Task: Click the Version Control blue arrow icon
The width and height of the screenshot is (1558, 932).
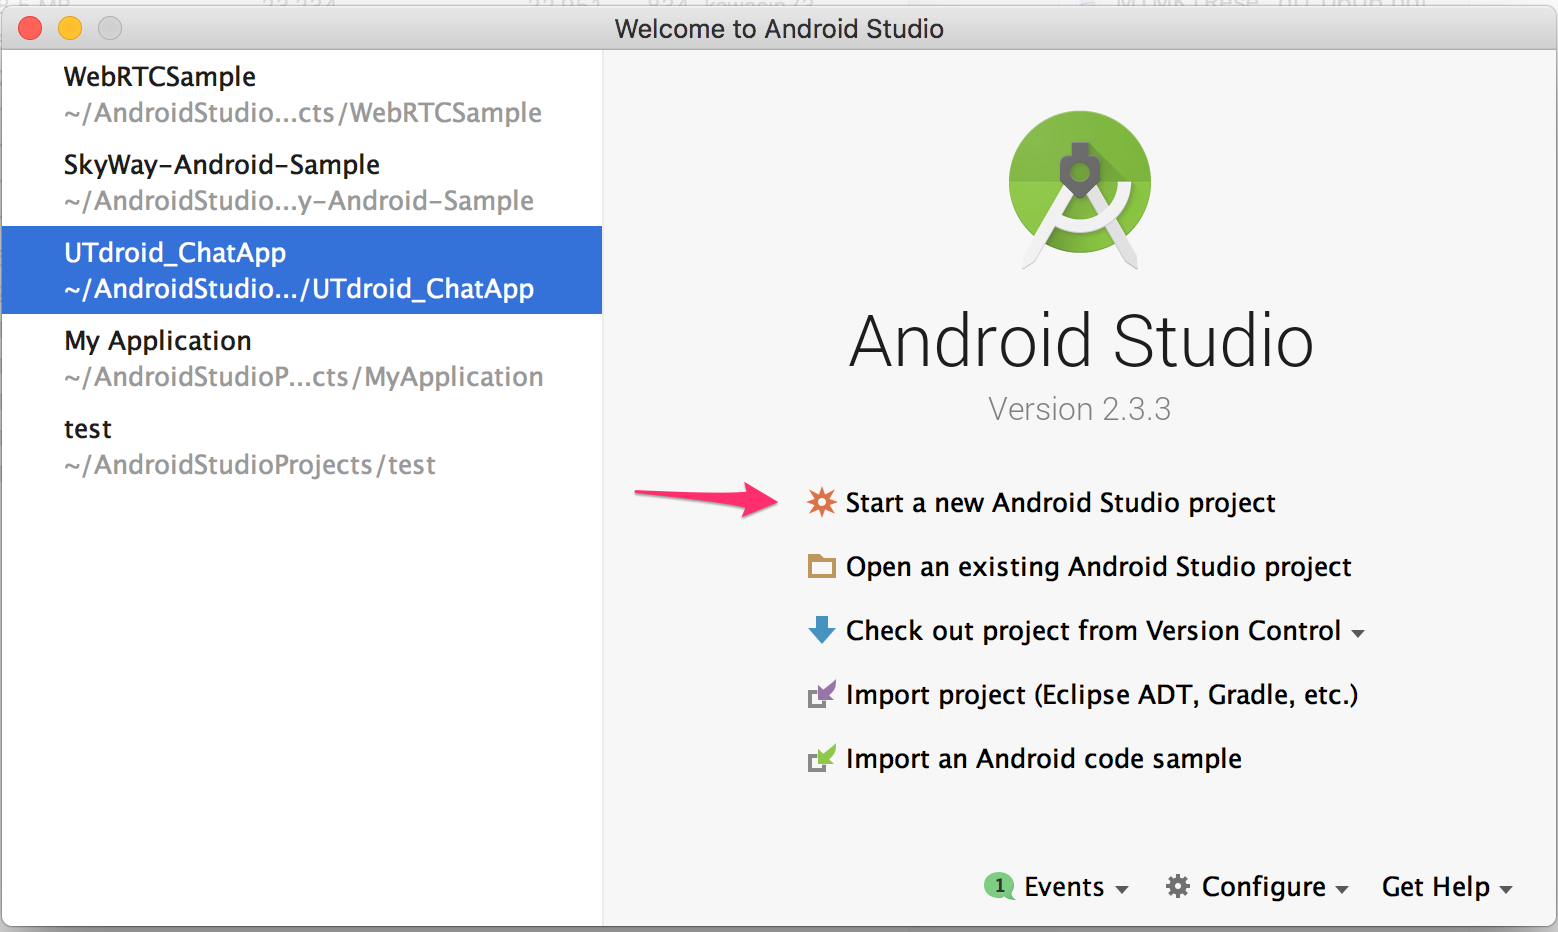Action: (820, 630)
